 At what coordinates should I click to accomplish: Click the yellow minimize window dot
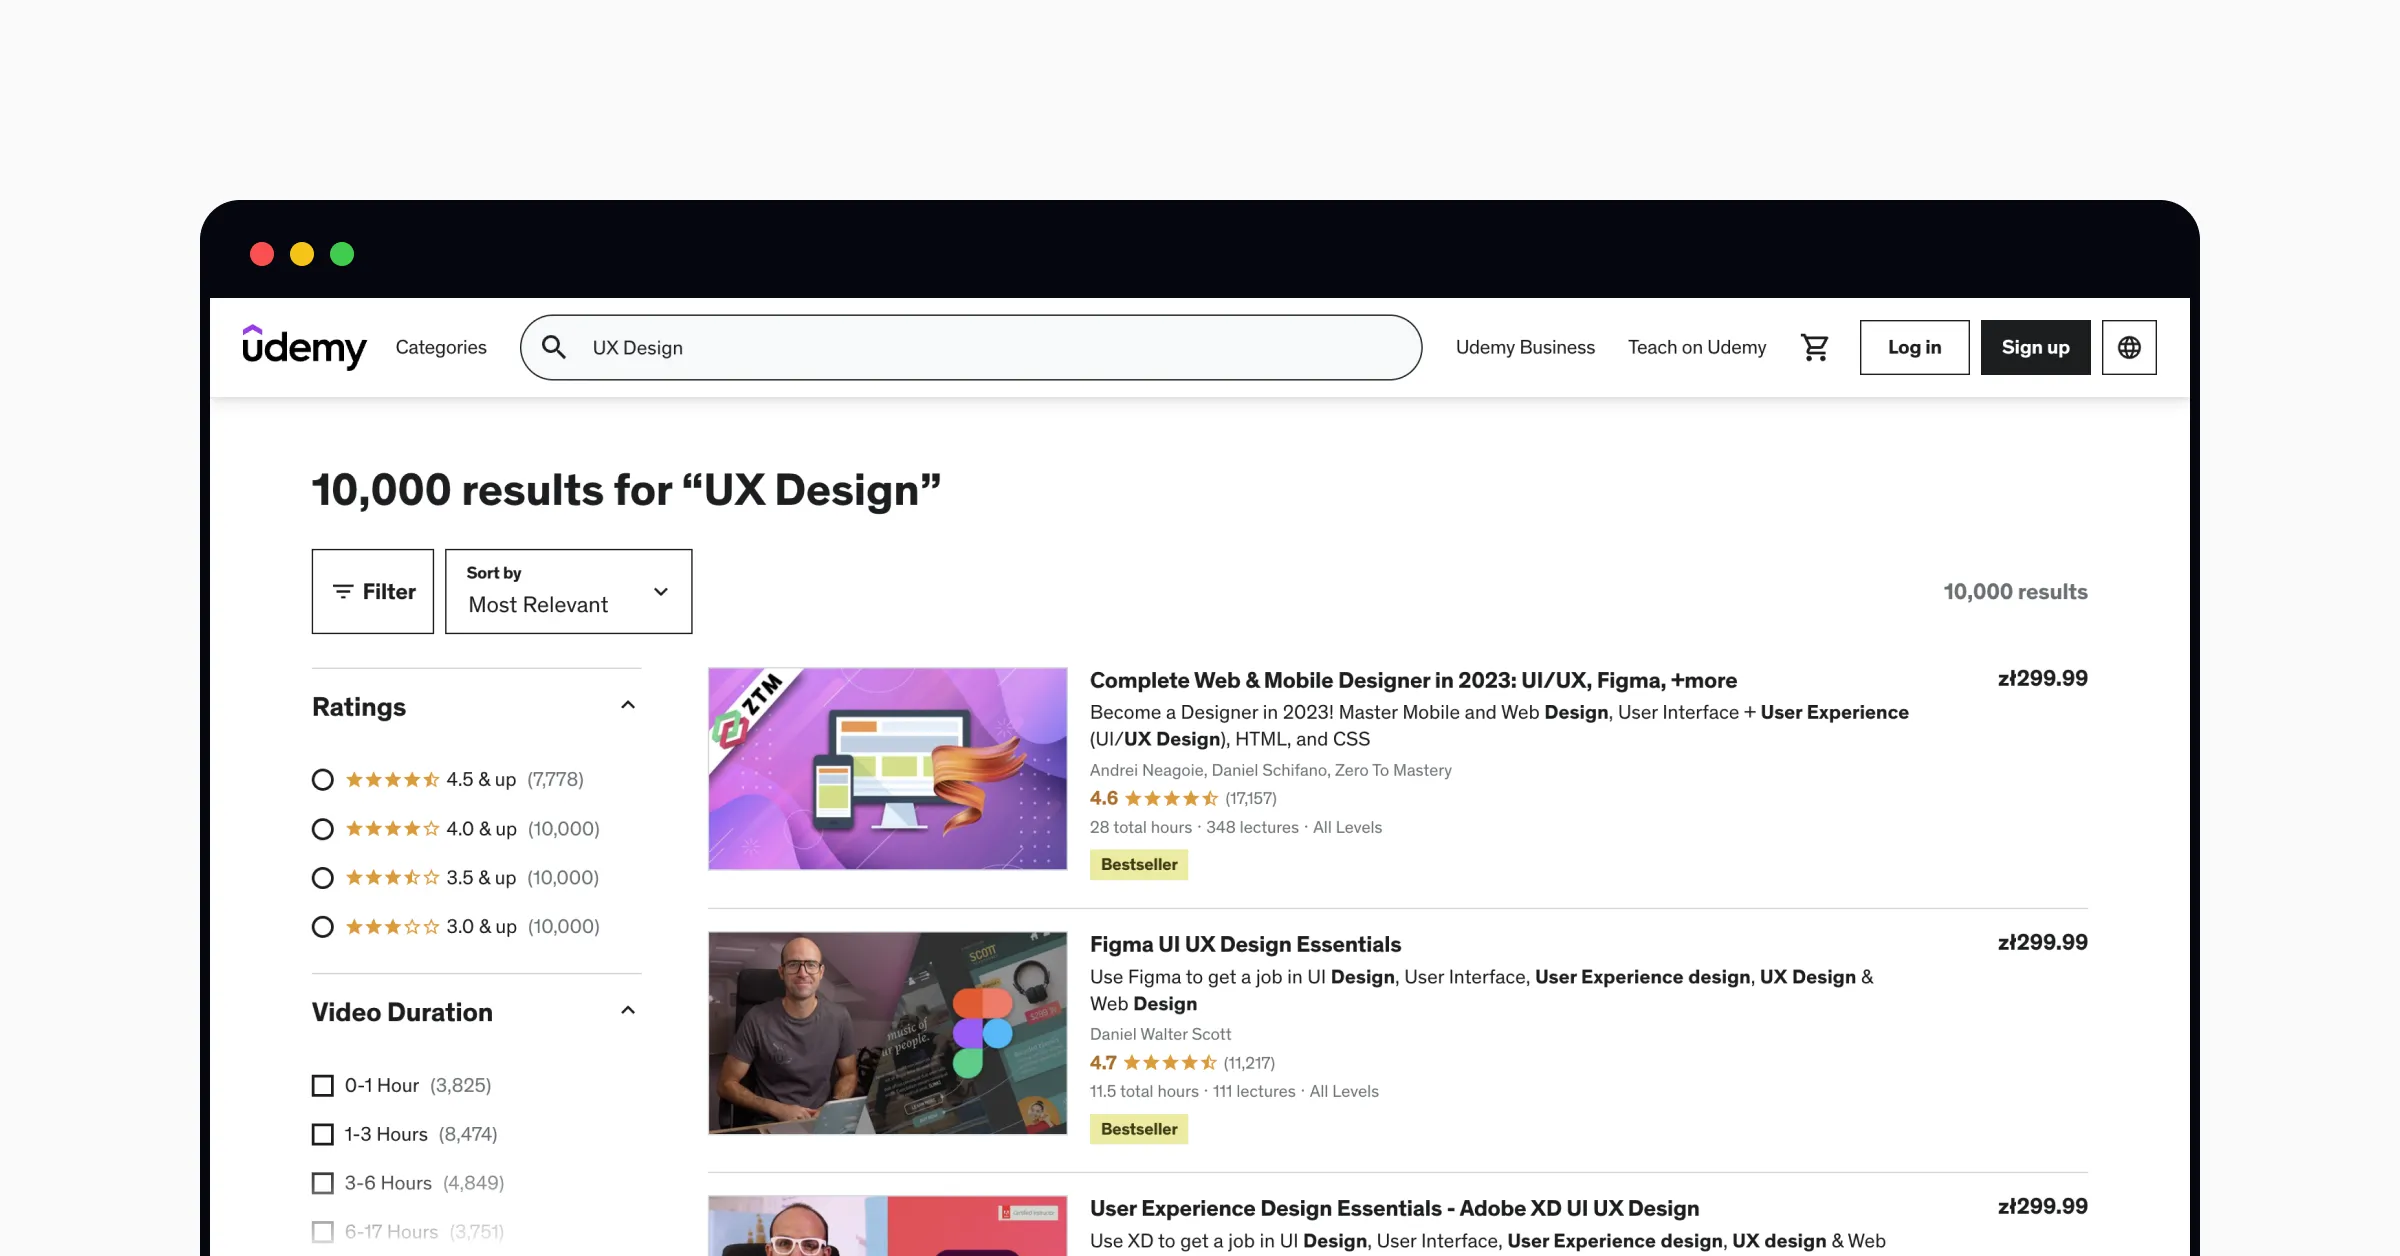pyautogui.click(x=302, y=254)
